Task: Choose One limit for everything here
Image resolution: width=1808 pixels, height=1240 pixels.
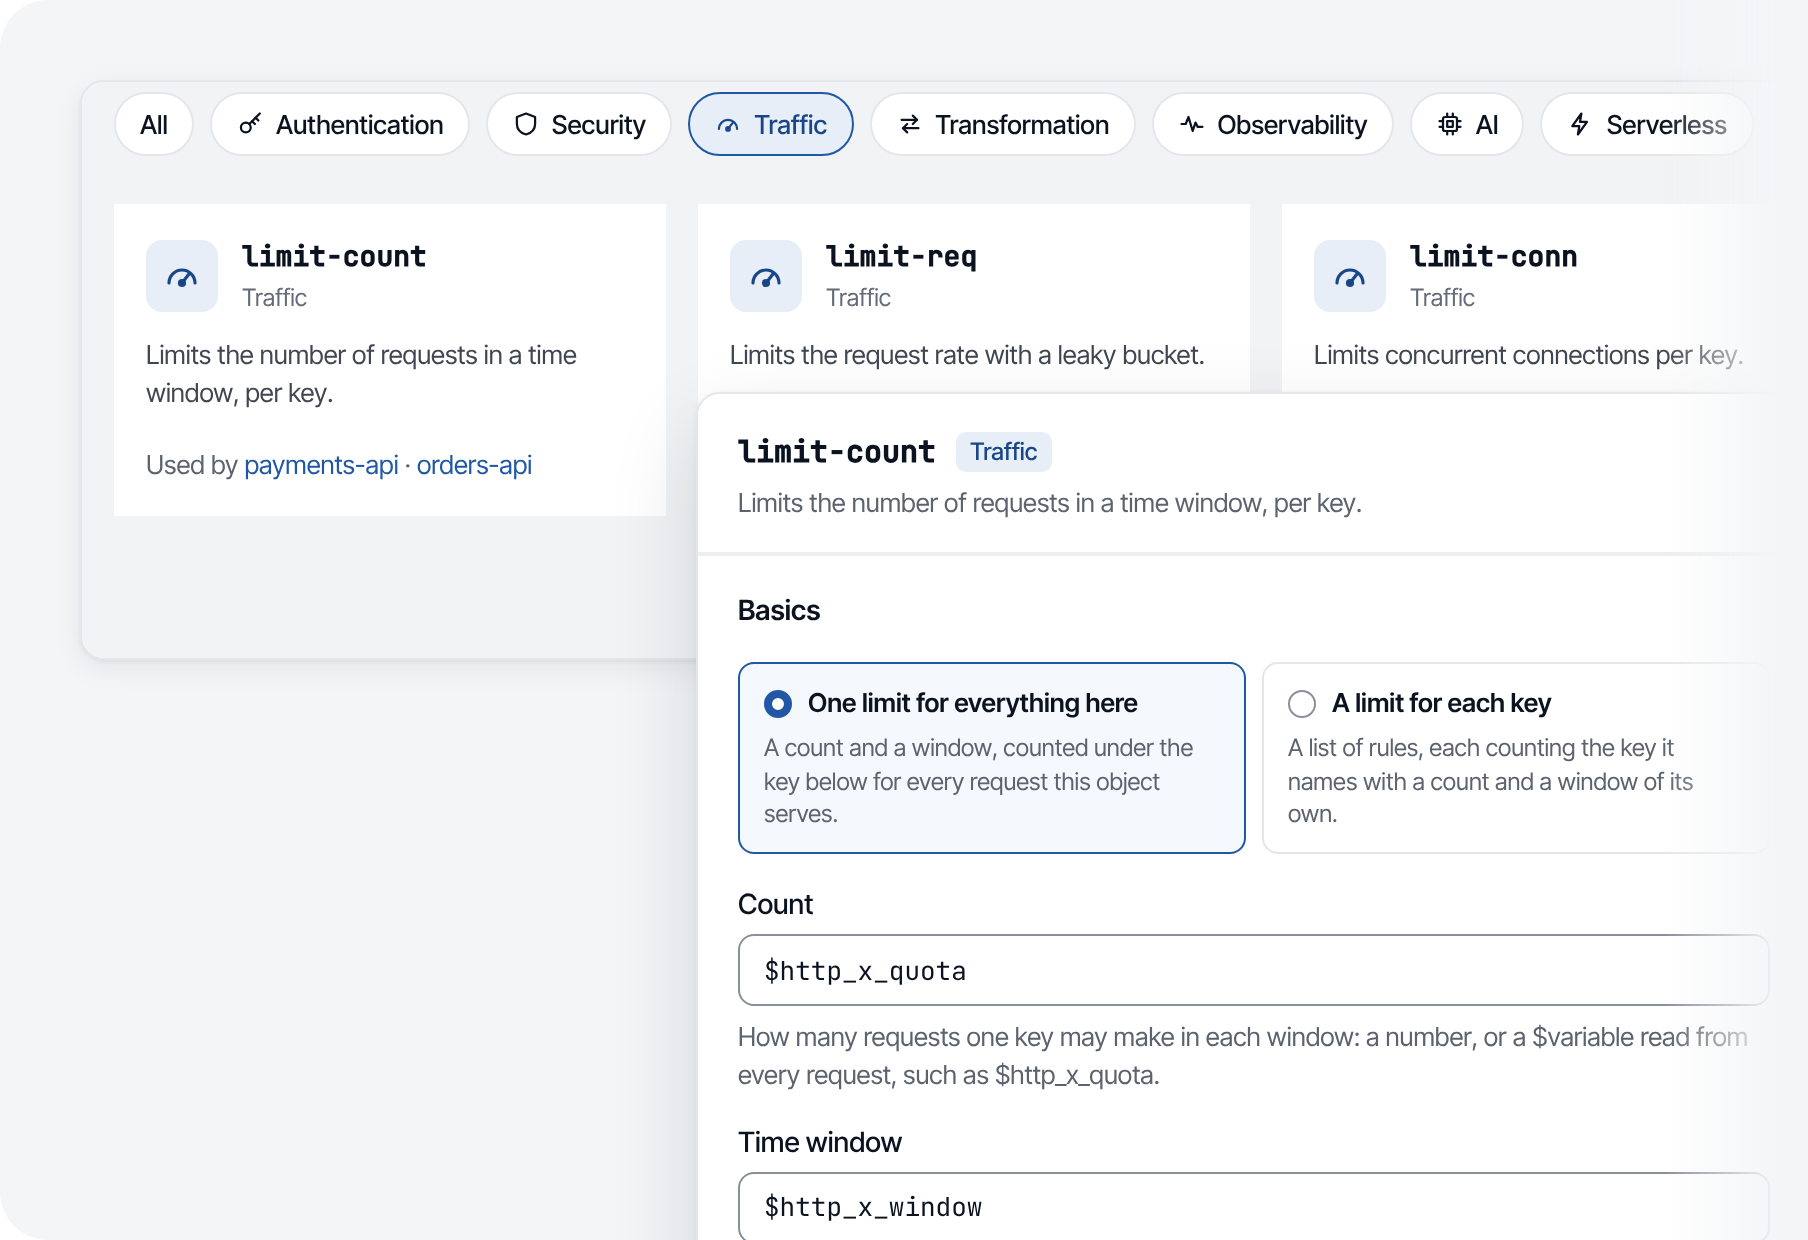Action: tap(992, 758)
